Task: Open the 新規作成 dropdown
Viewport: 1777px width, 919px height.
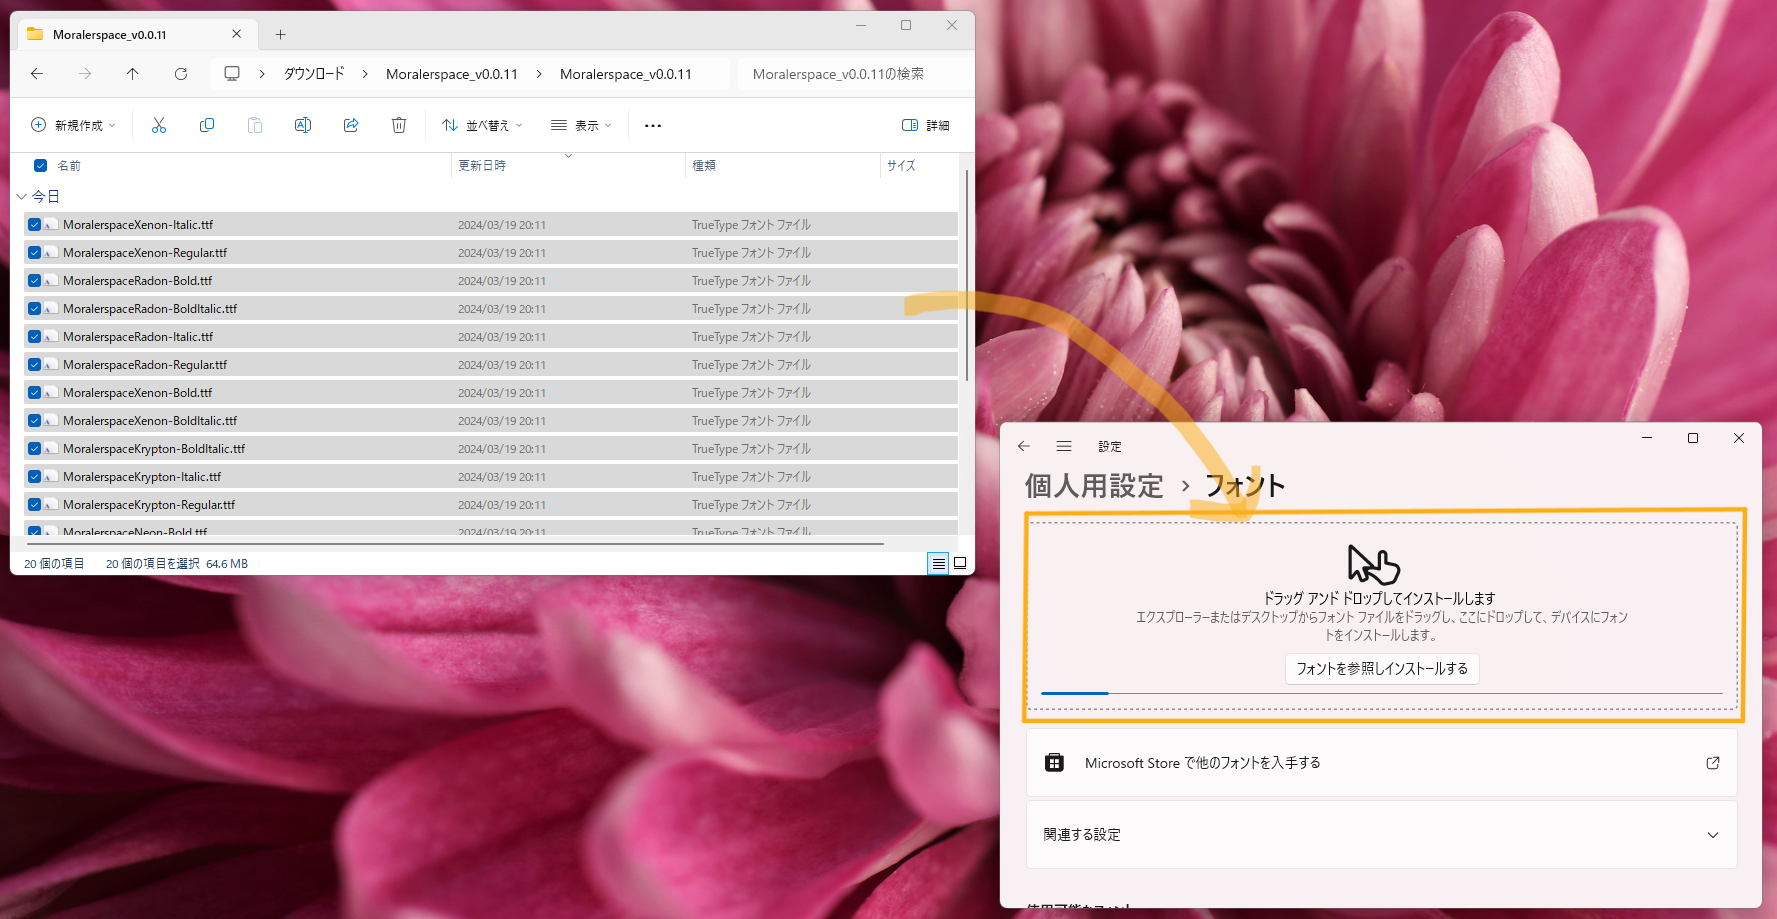Action: click(x=73, y=125)
